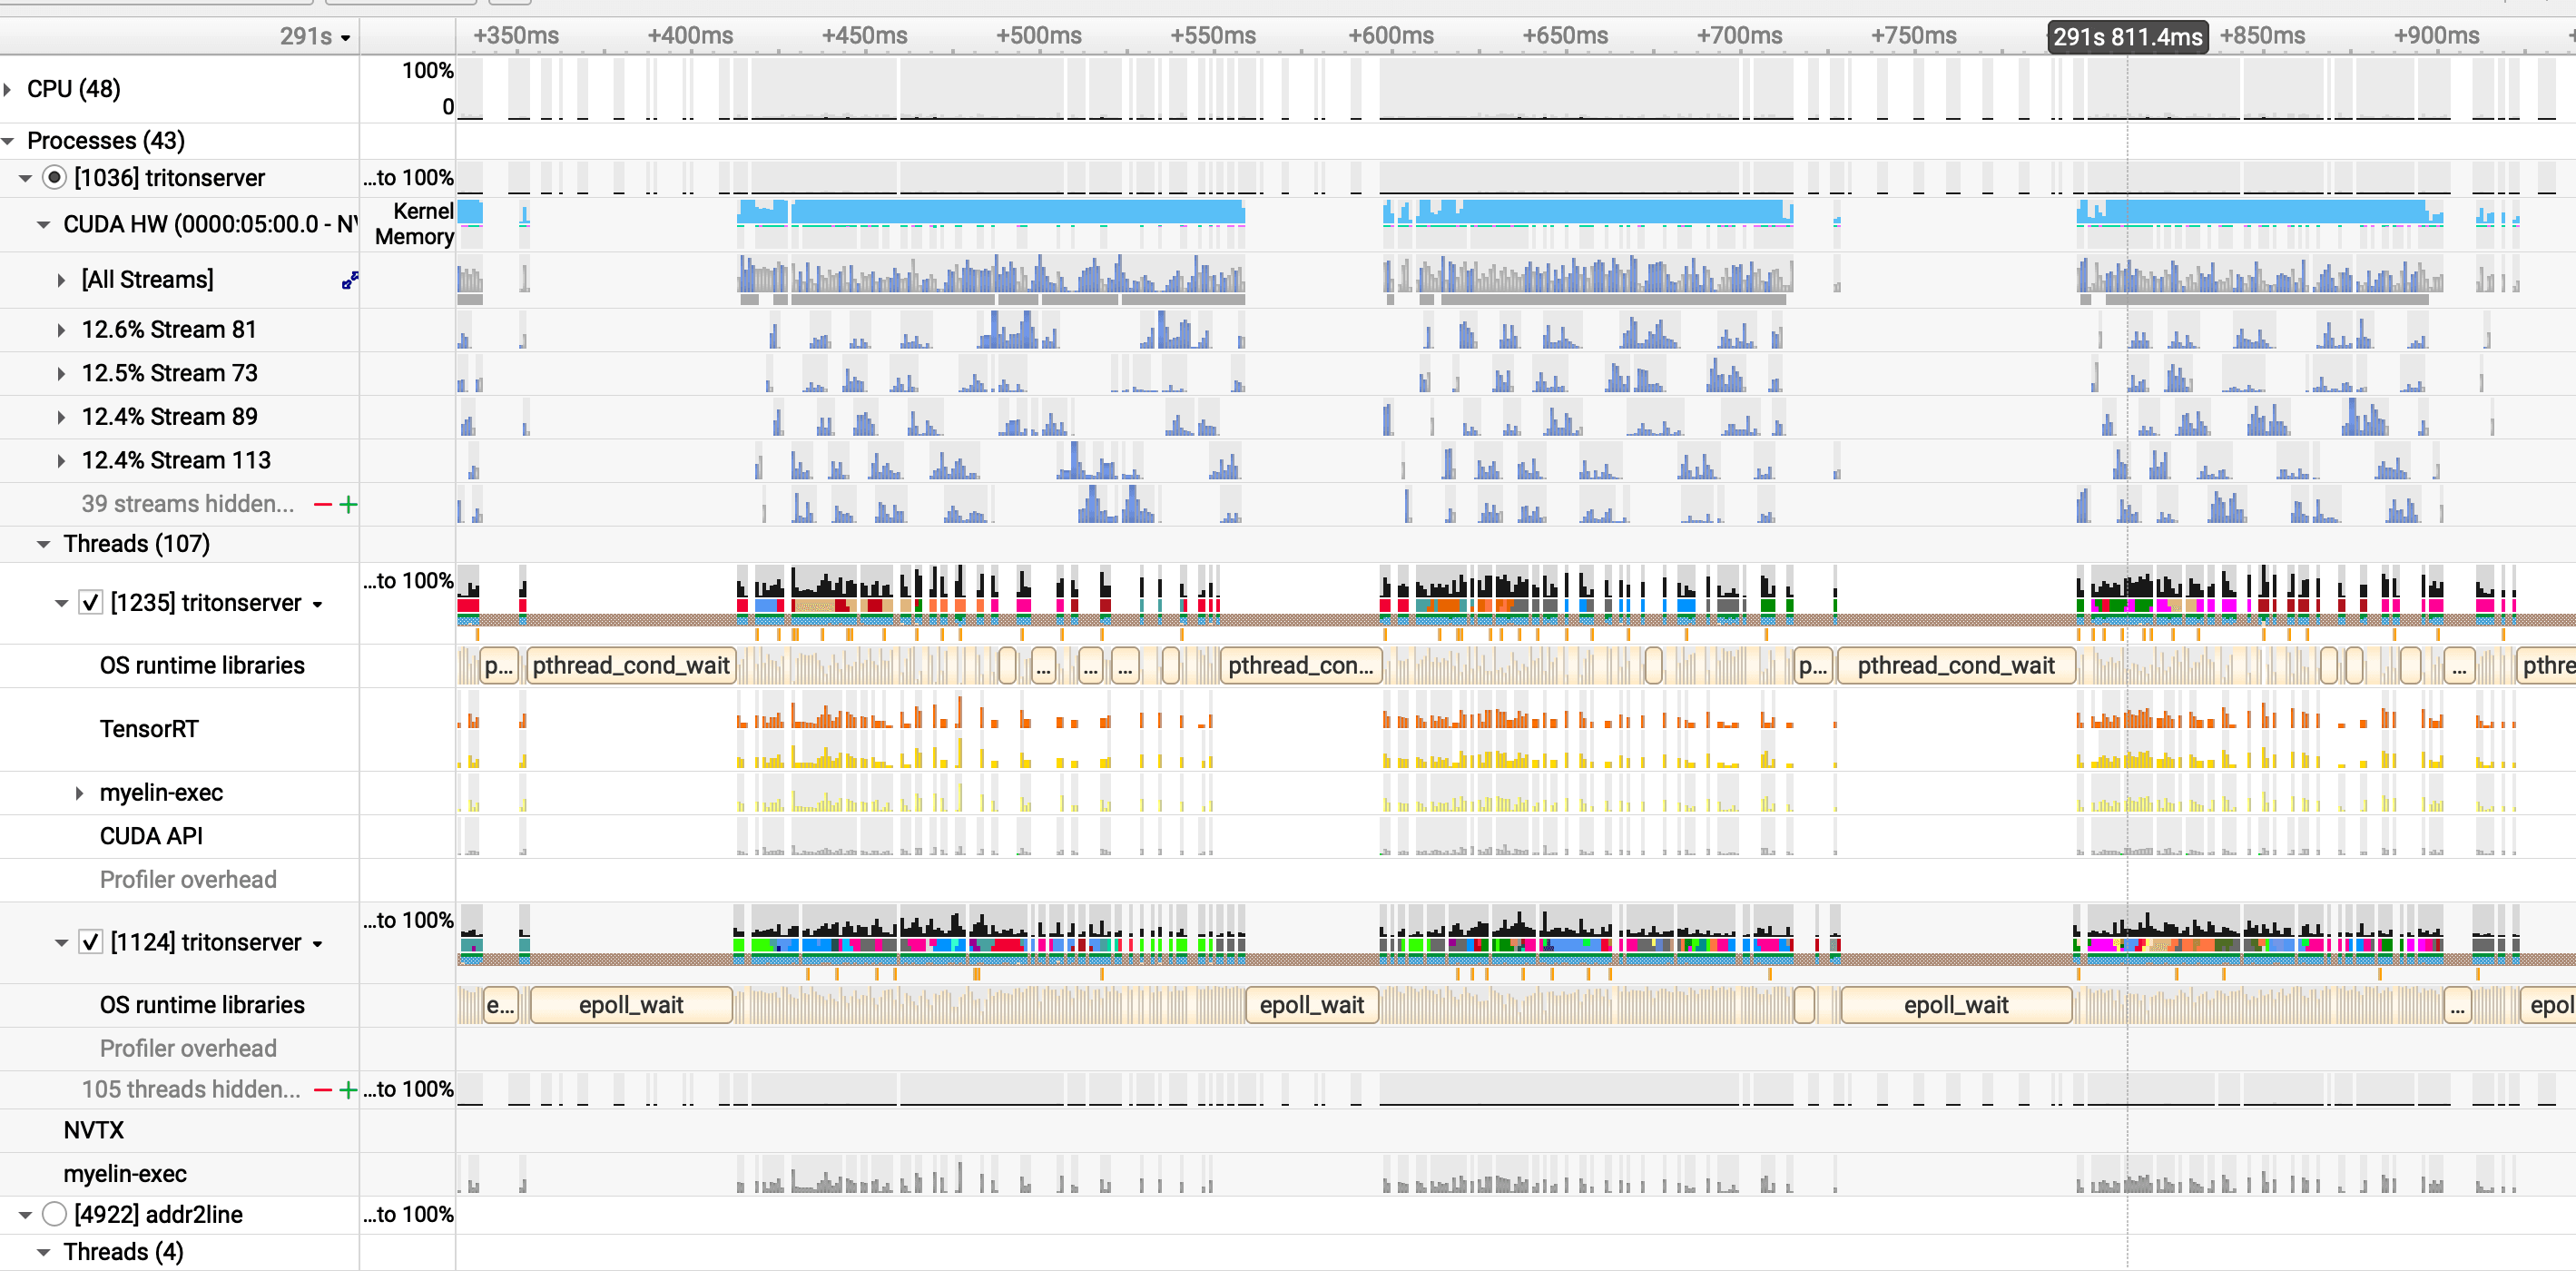
Task: Open dropdown arrow next to [1235] tritonserver
Action: 317,604
